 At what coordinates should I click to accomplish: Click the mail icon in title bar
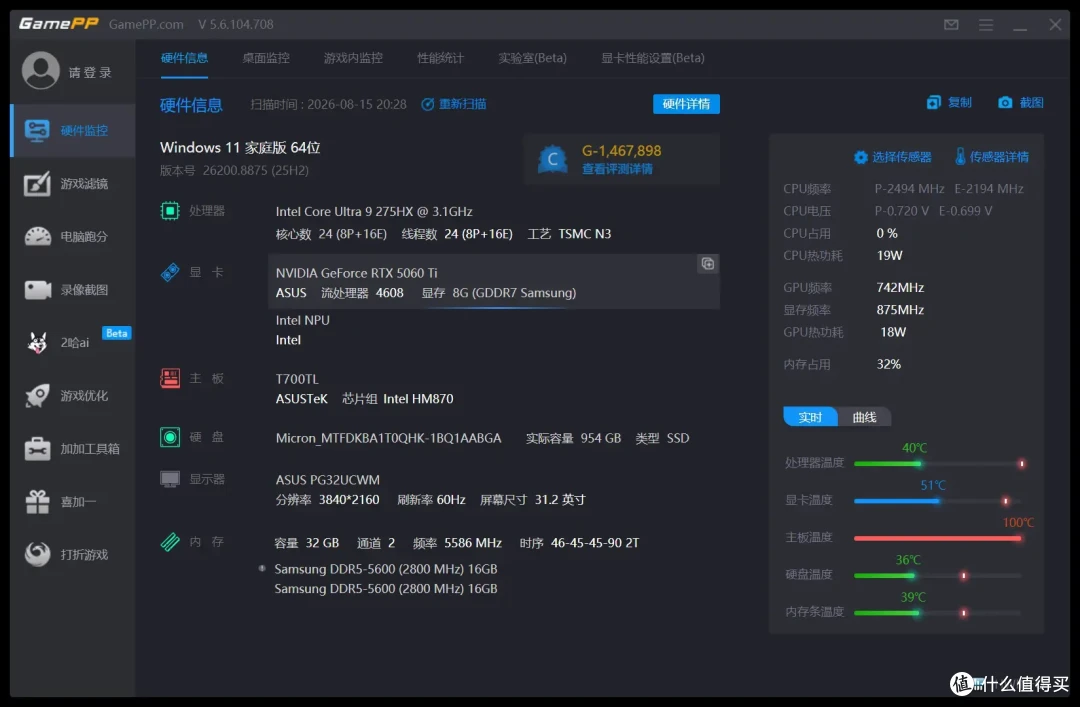pos(951,25)
